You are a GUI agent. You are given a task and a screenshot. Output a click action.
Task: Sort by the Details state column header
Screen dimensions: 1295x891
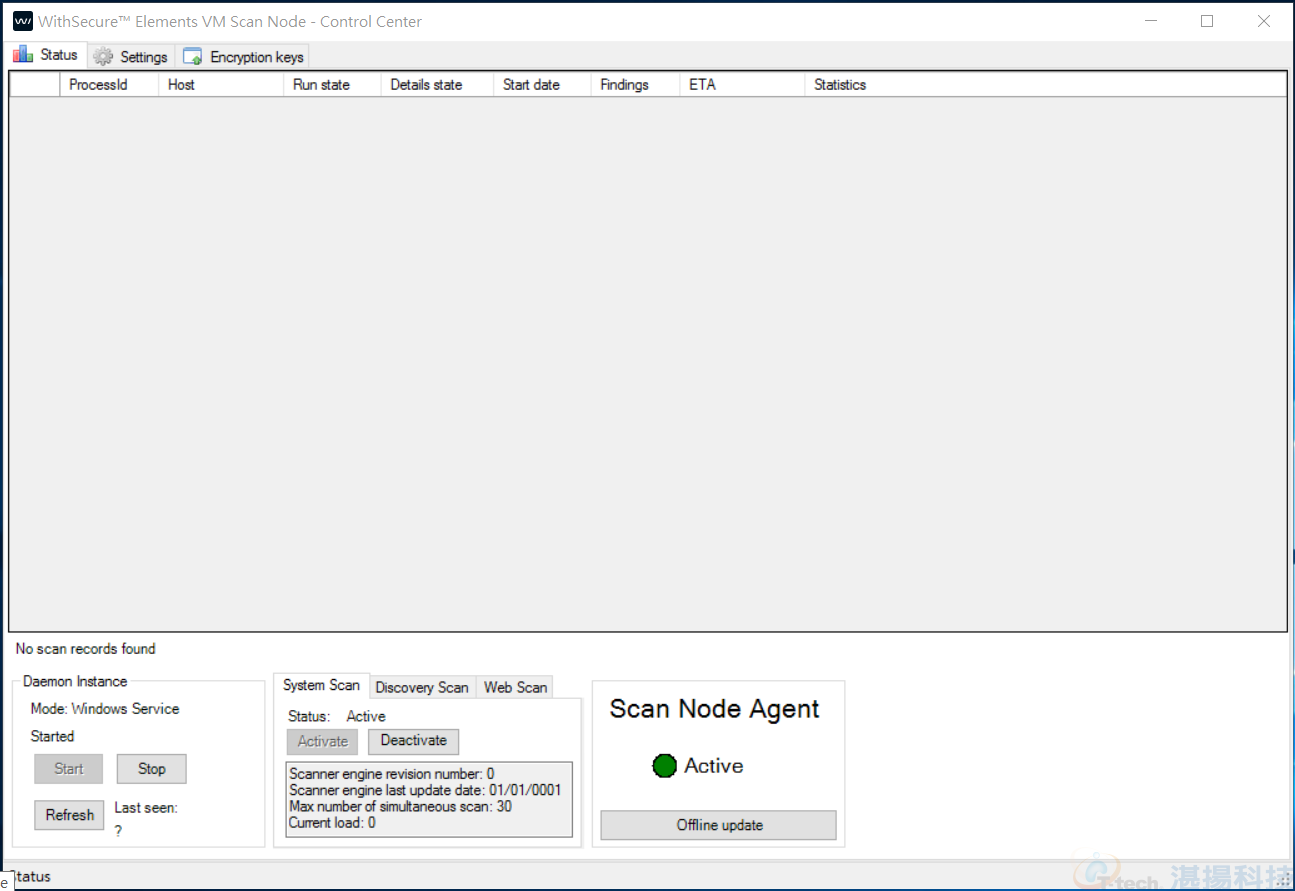tap(438, 85)
